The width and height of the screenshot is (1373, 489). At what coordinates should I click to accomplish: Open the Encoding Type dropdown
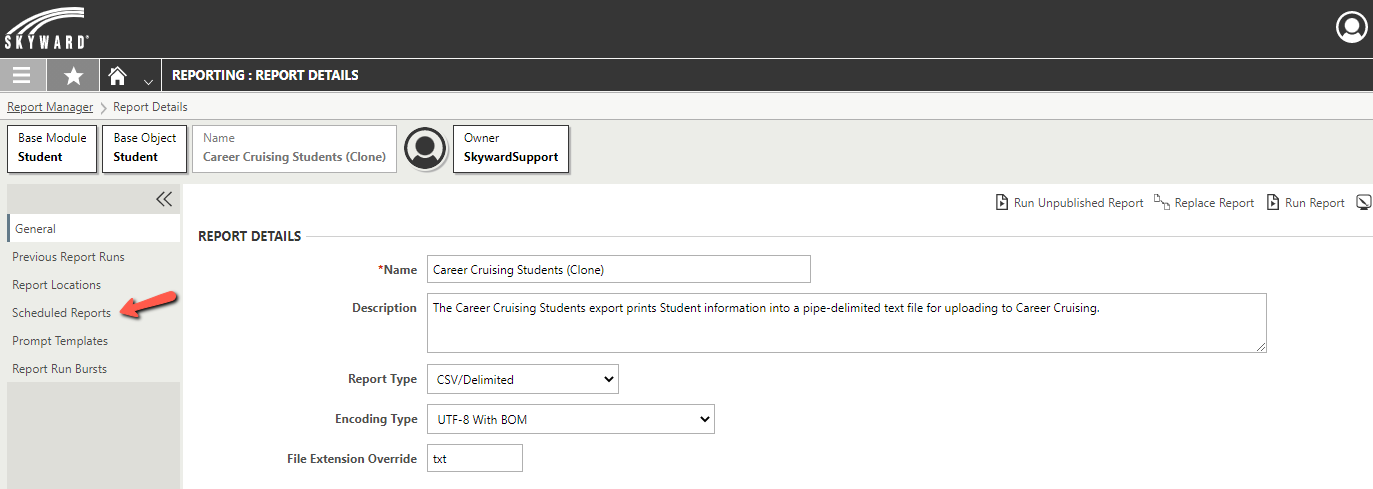pos(570,419)
